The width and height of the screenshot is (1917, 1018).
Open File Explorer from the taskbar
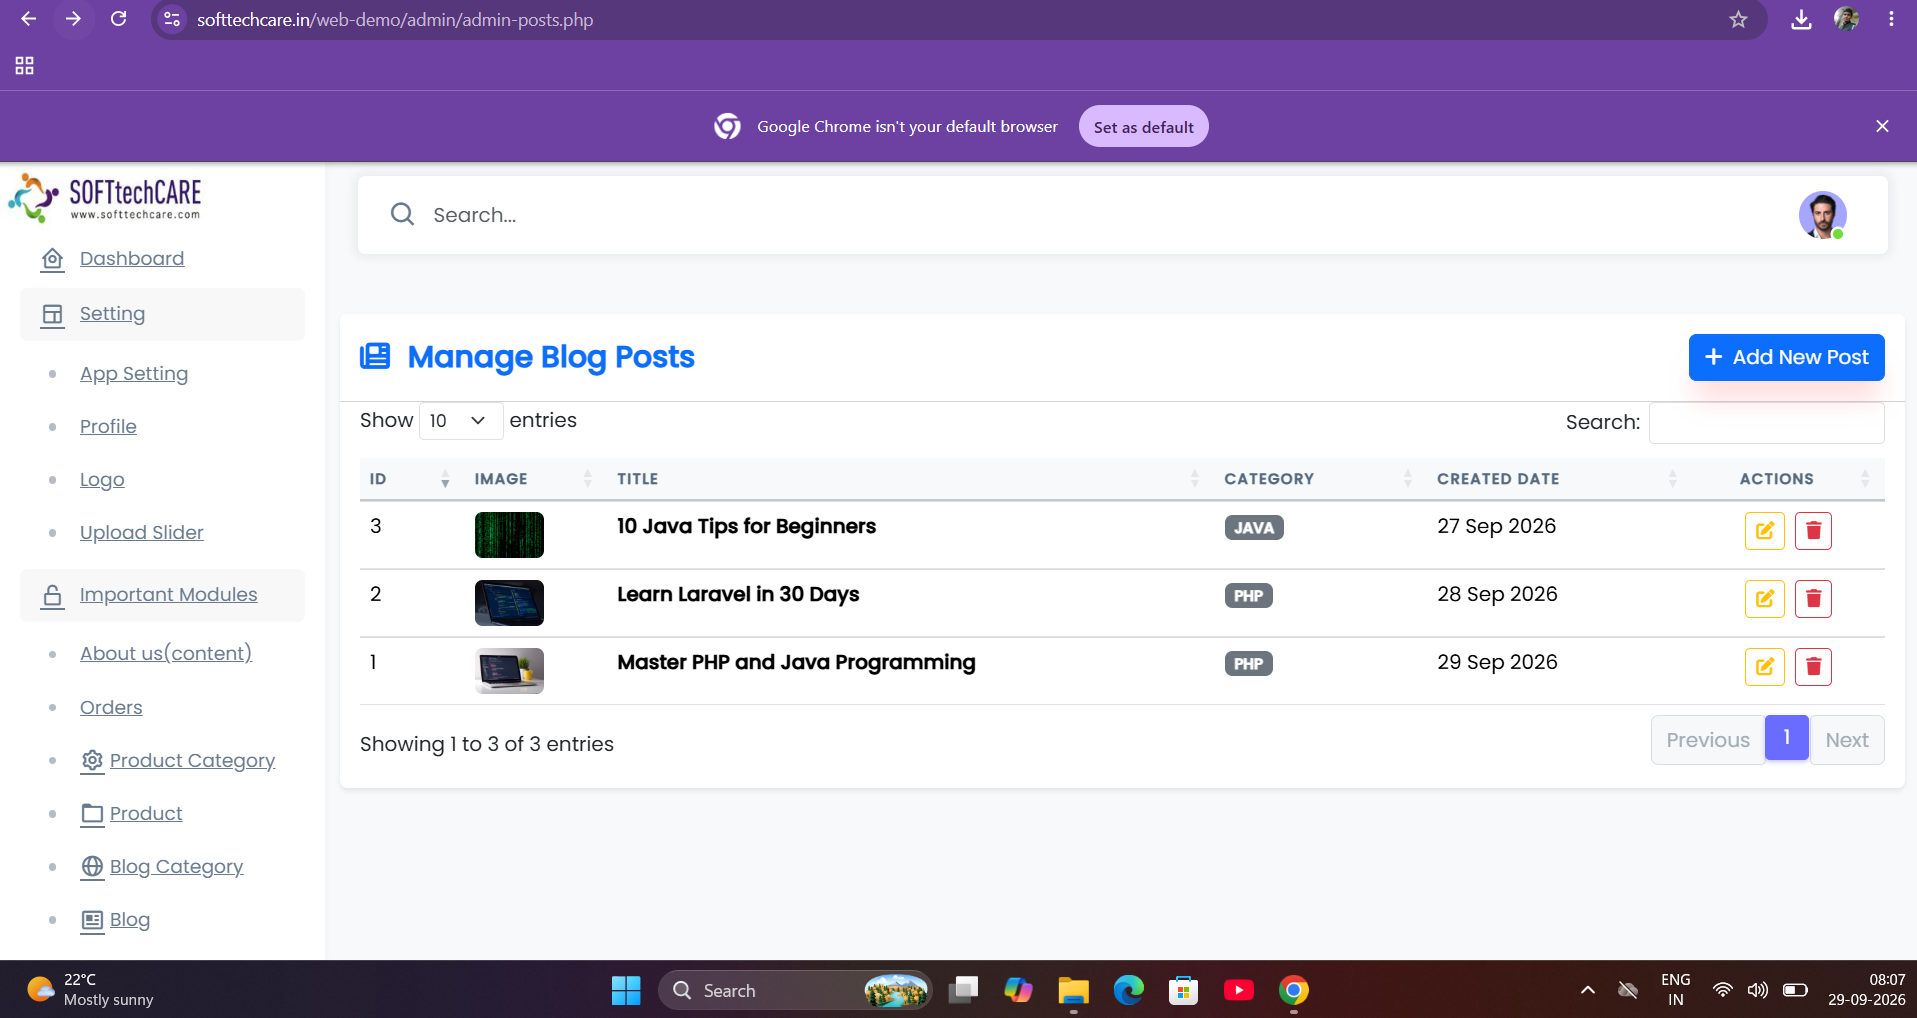(1073, 990)
